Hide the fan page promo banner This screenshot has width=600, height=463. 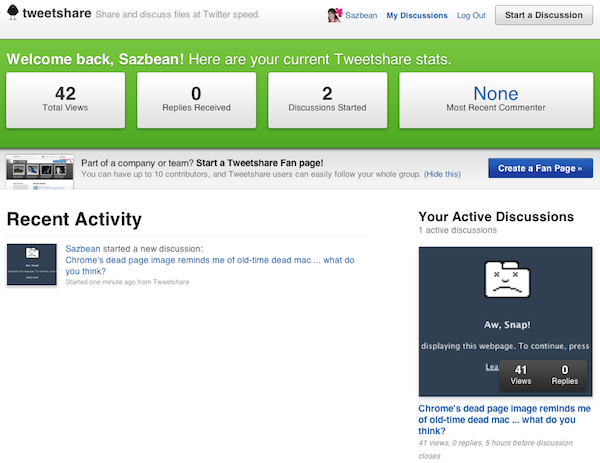click(x=441, y=174)
